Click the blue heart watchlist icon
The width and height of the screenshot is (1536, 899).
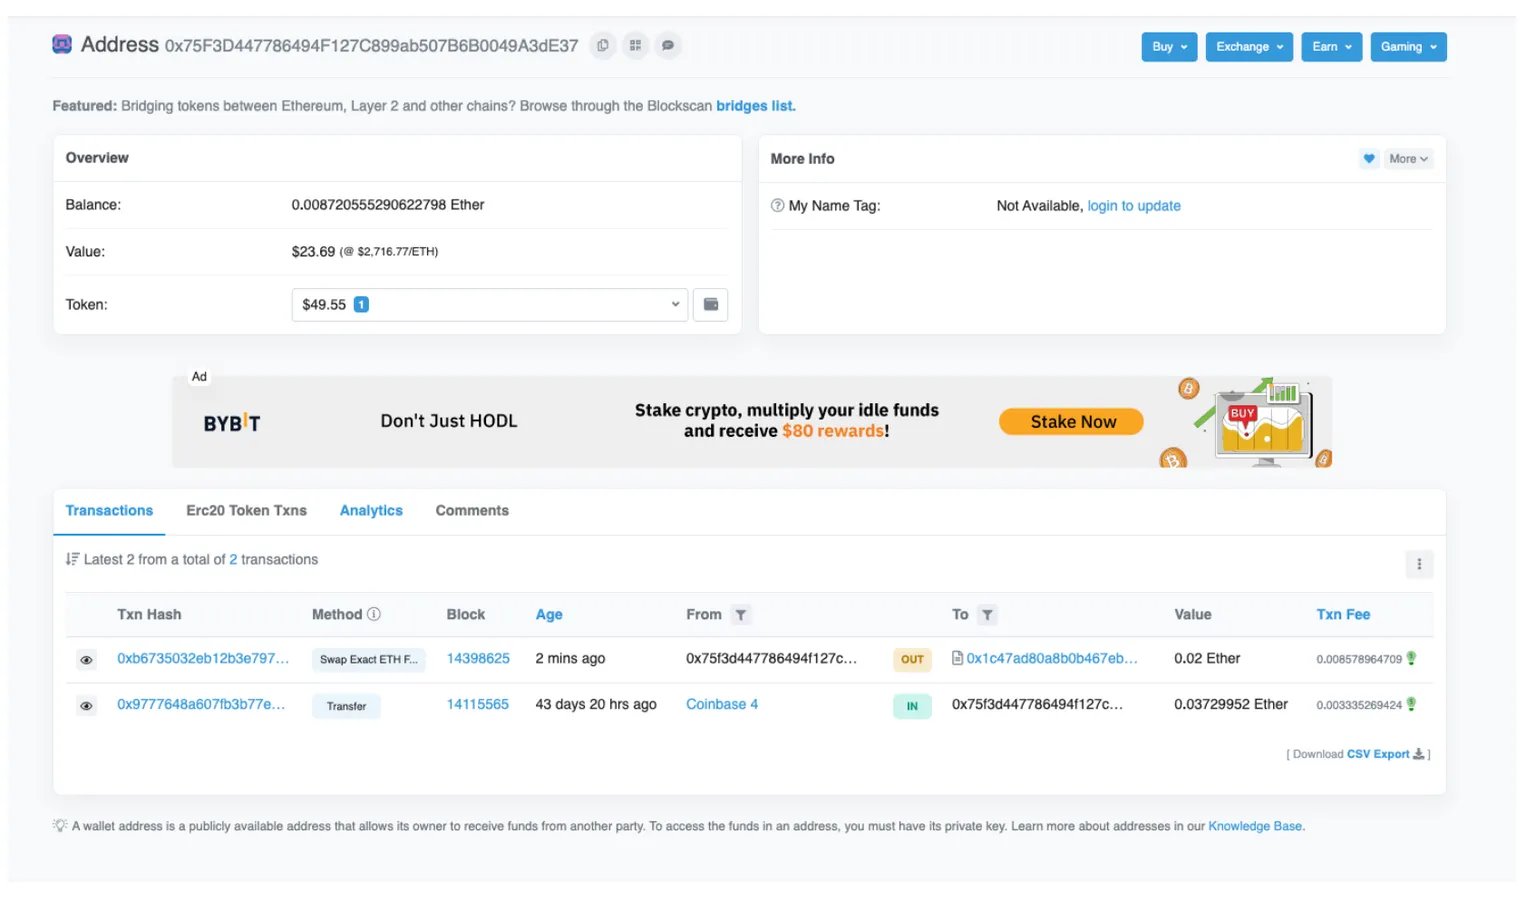click(x=1369, y=159)
